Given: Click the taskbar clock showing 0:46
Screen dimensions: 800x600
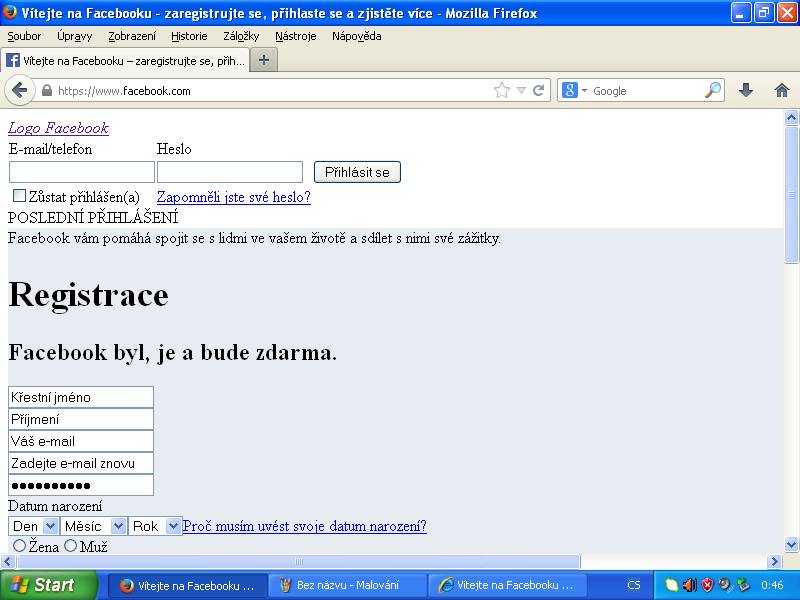Looking at the screenshot, I should [x=772, y=585].
